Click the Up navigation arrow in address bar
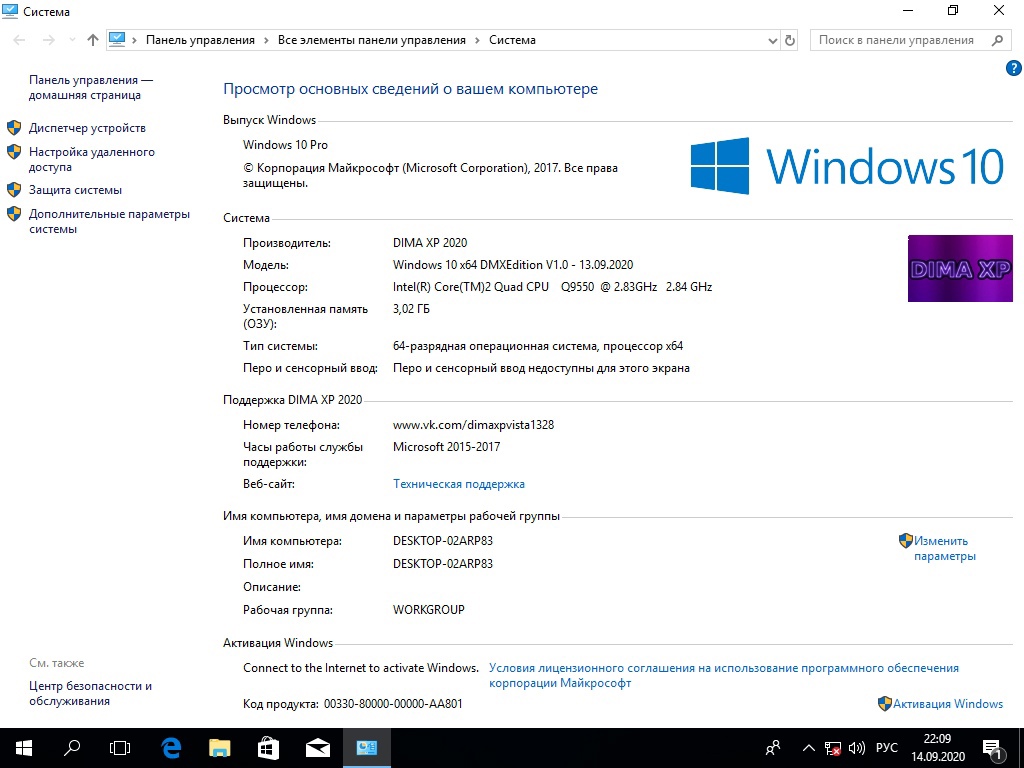Screen dimensions: 1024x768 coord(93,40)
